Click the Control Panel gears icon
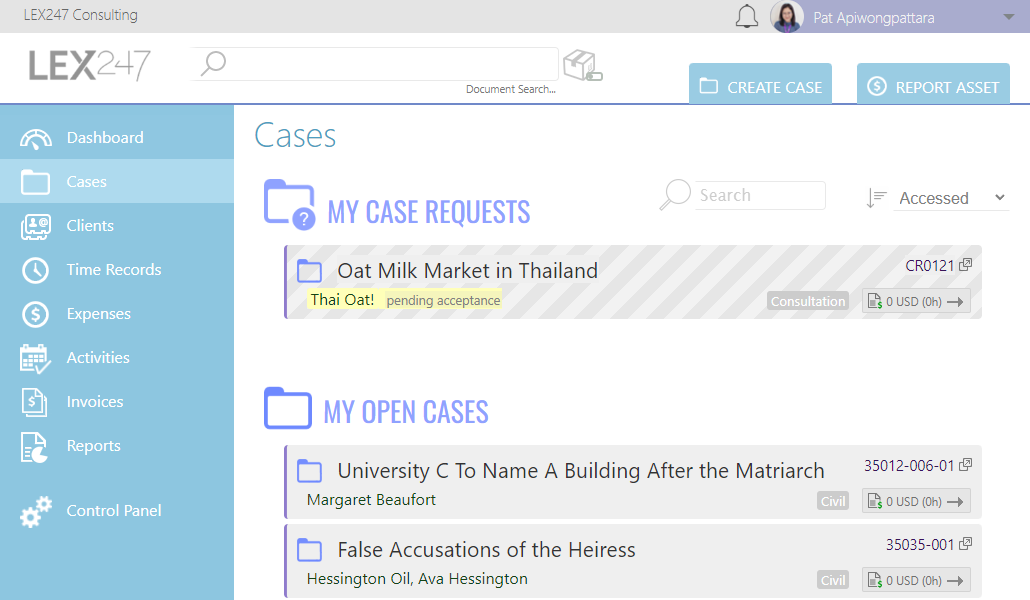Viewport: 1030px width, 600px height. click(x=36, y=511)
